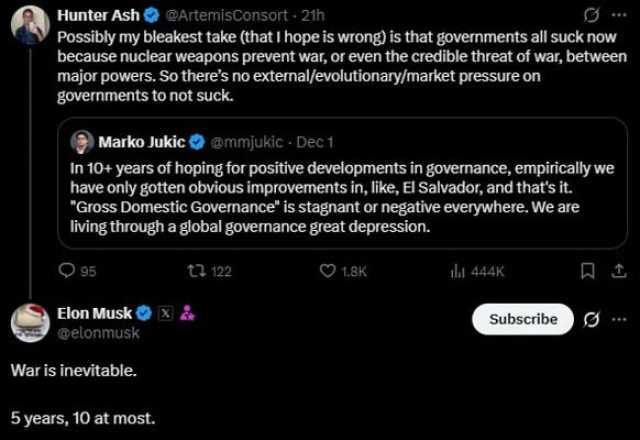Repost the tweet with 122 reposts
This screenshot has width=640, height=440.
pos(196,271)
